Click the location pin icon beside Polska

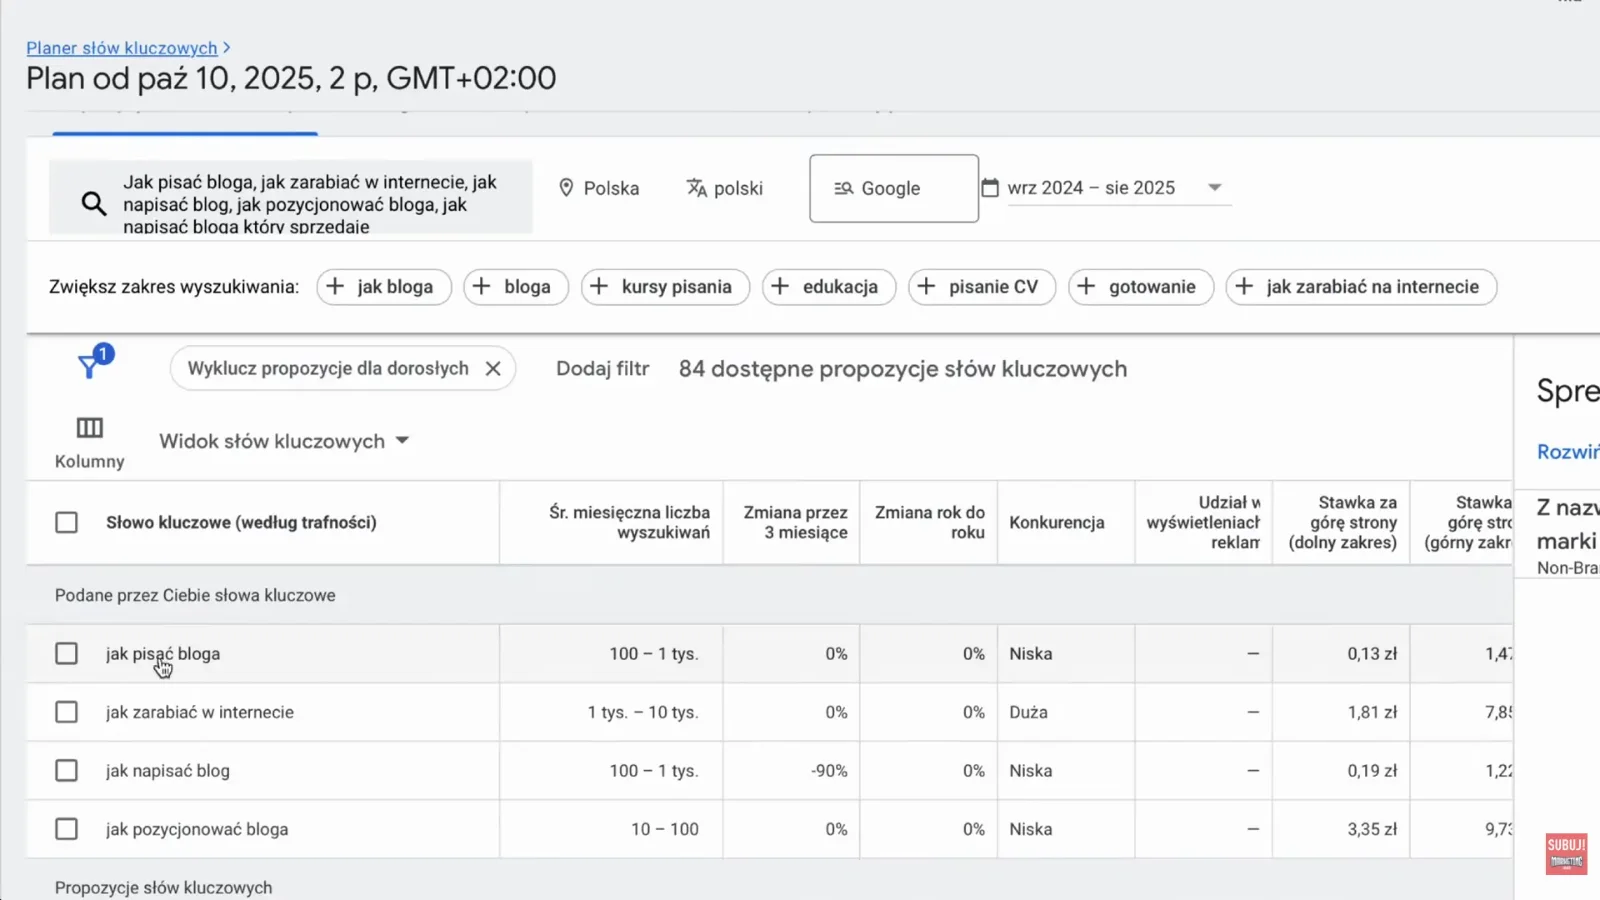(566, 188)
